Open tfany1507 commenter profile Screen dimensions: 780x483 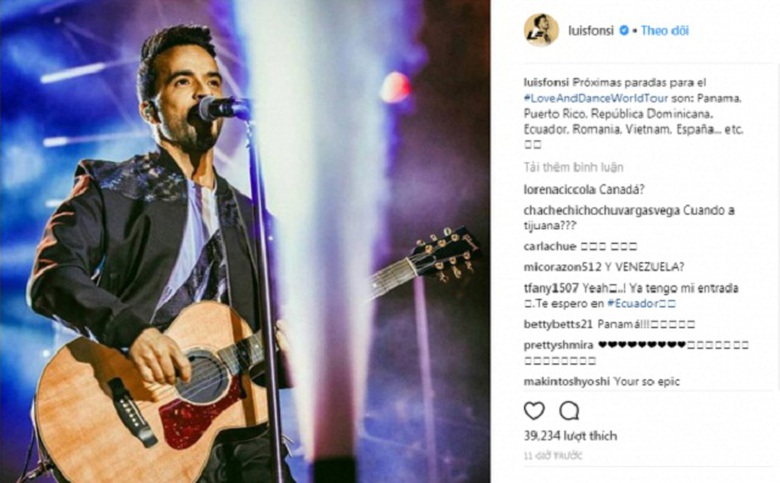(551, 288)
